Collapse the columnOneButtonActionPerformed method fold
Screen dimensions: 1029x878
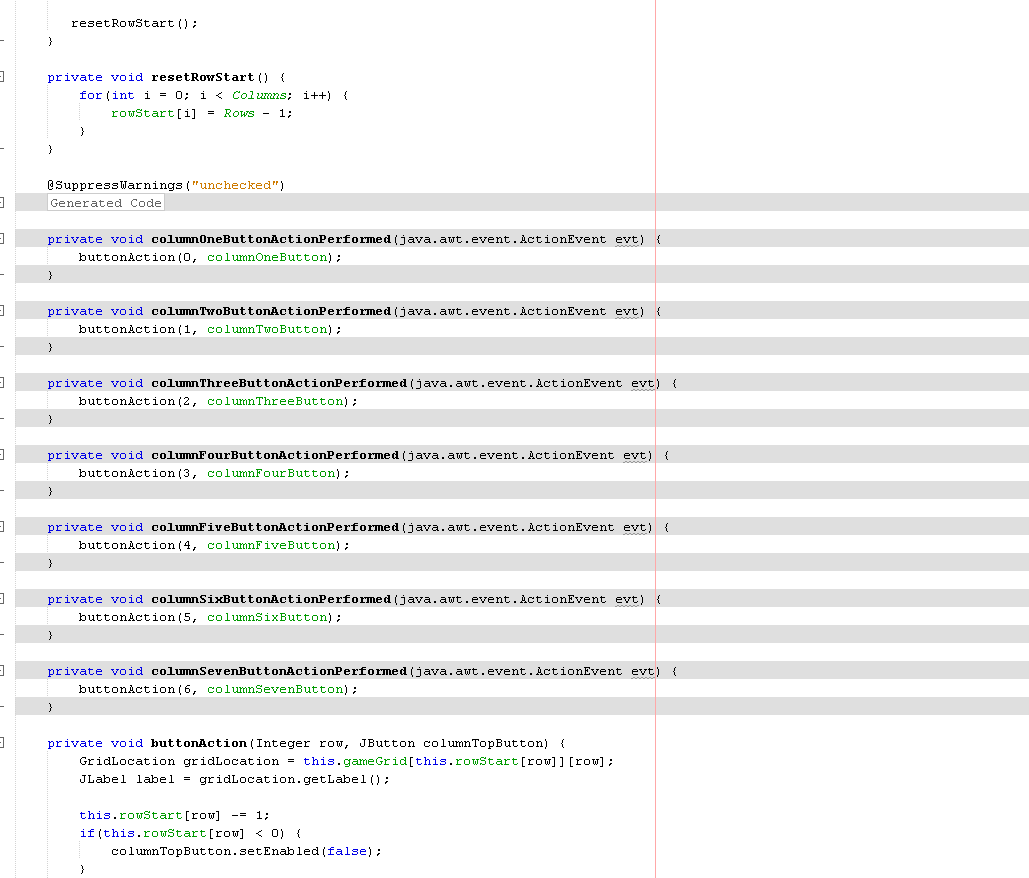point(3,238)
